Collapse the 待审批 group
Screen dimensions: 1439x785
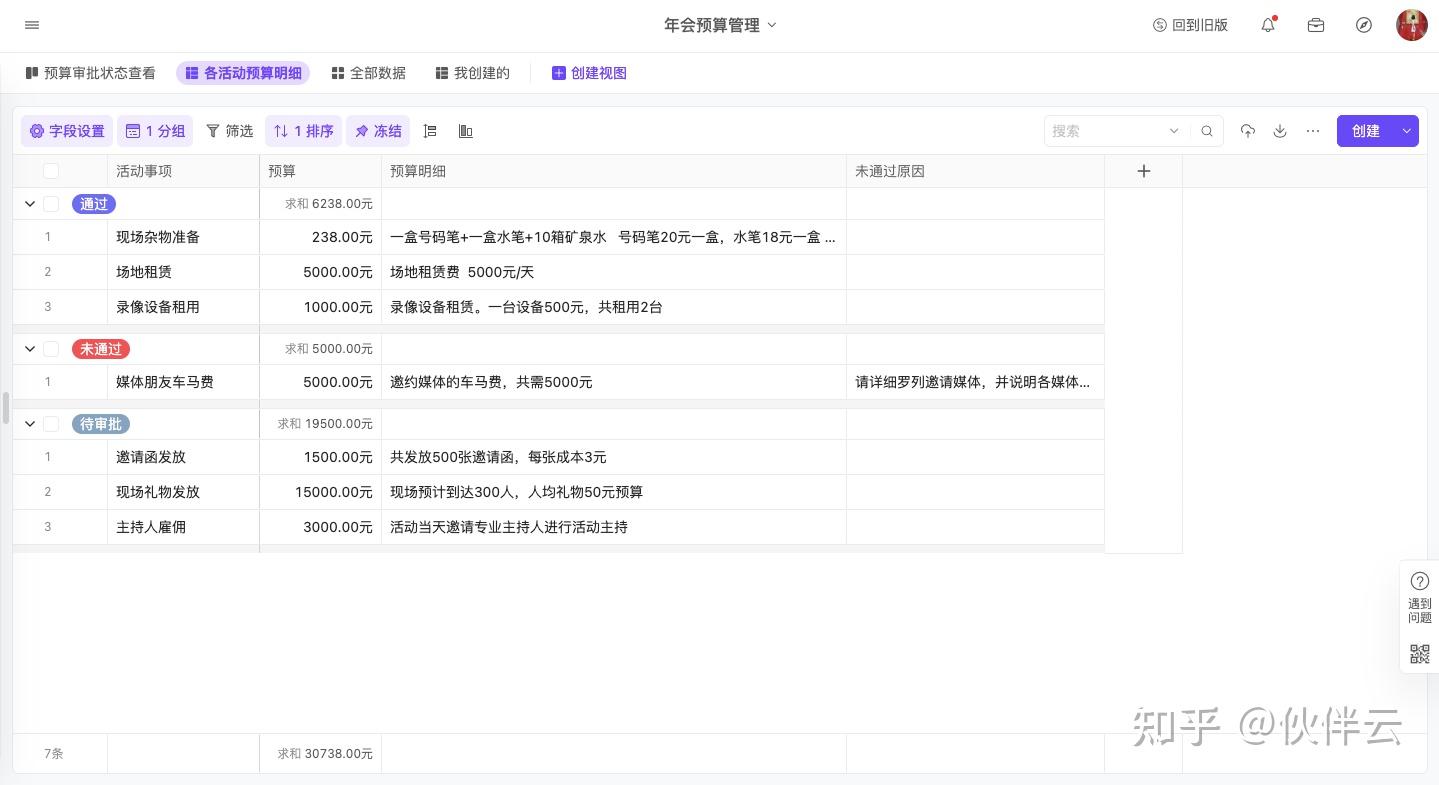30,424
